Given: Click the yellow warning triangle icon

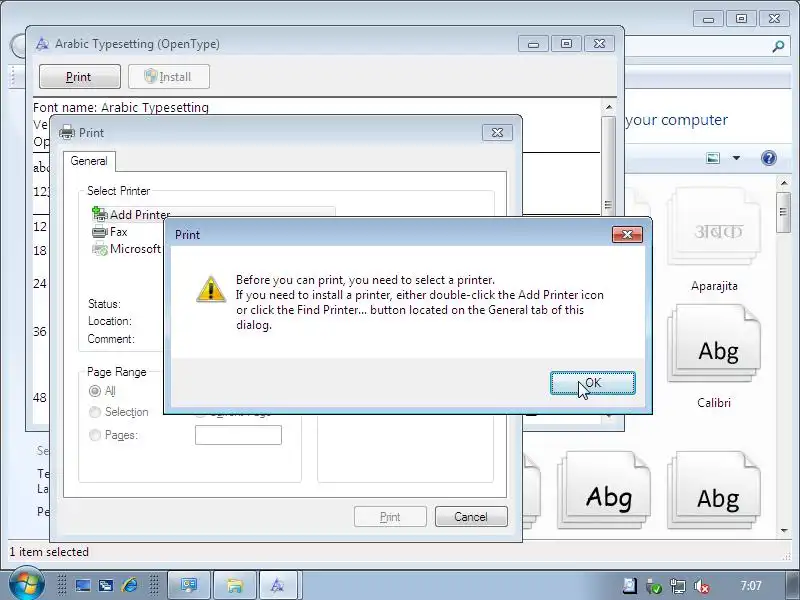Looking at the screenshot, I should click(x=211, y=289).
